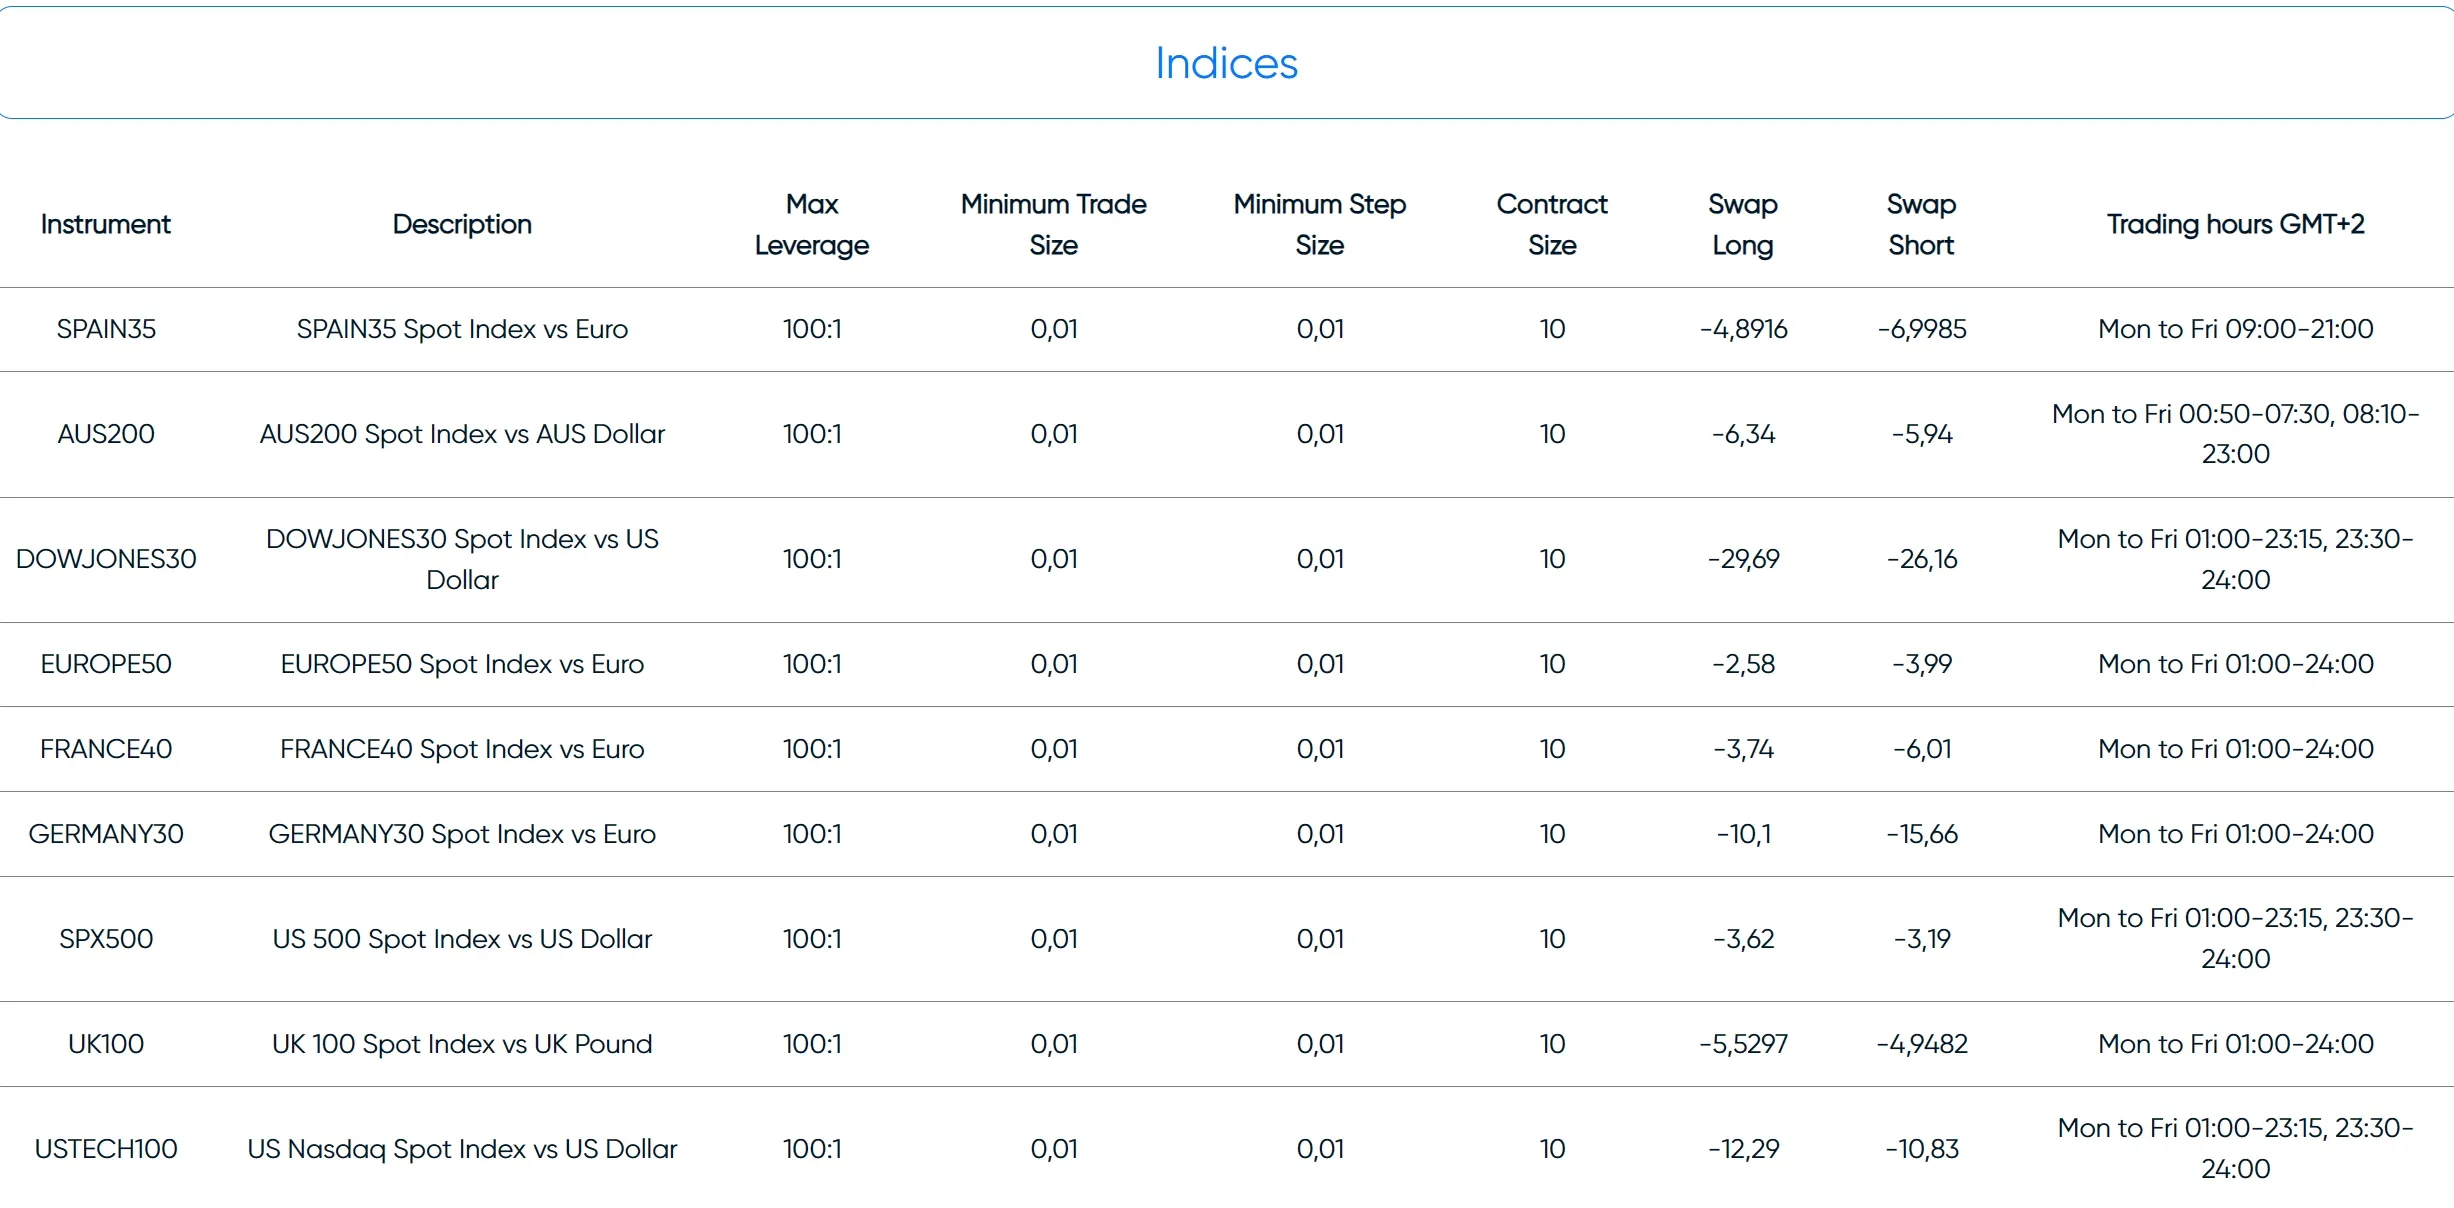Select the USTECH100 instrument cell
This screenshot has width=2454, height=1208.
coord(106,1149)
